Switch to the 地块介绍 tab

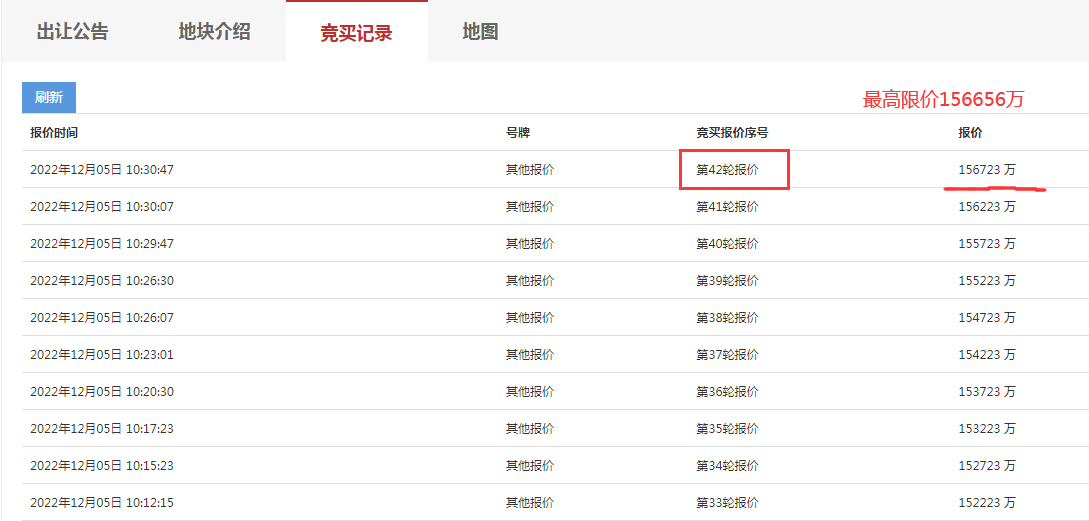point(214,32)
